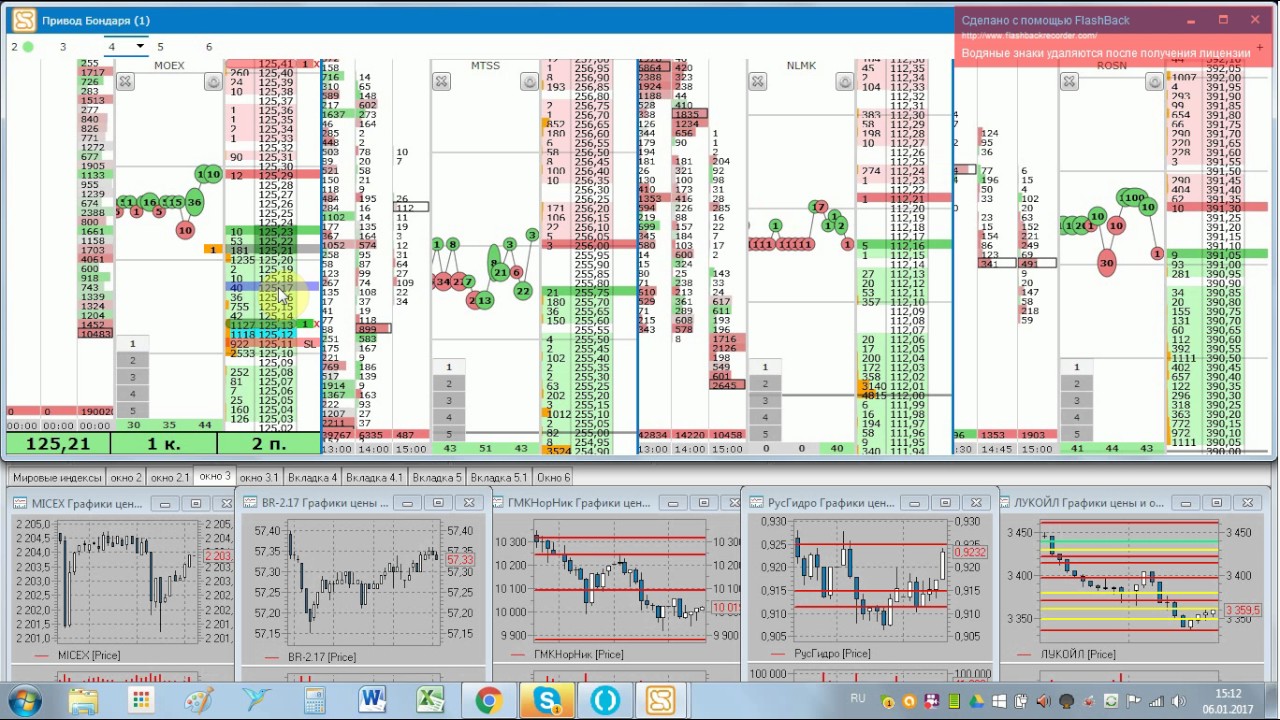Switch to workspace 3

click(63, 46)
